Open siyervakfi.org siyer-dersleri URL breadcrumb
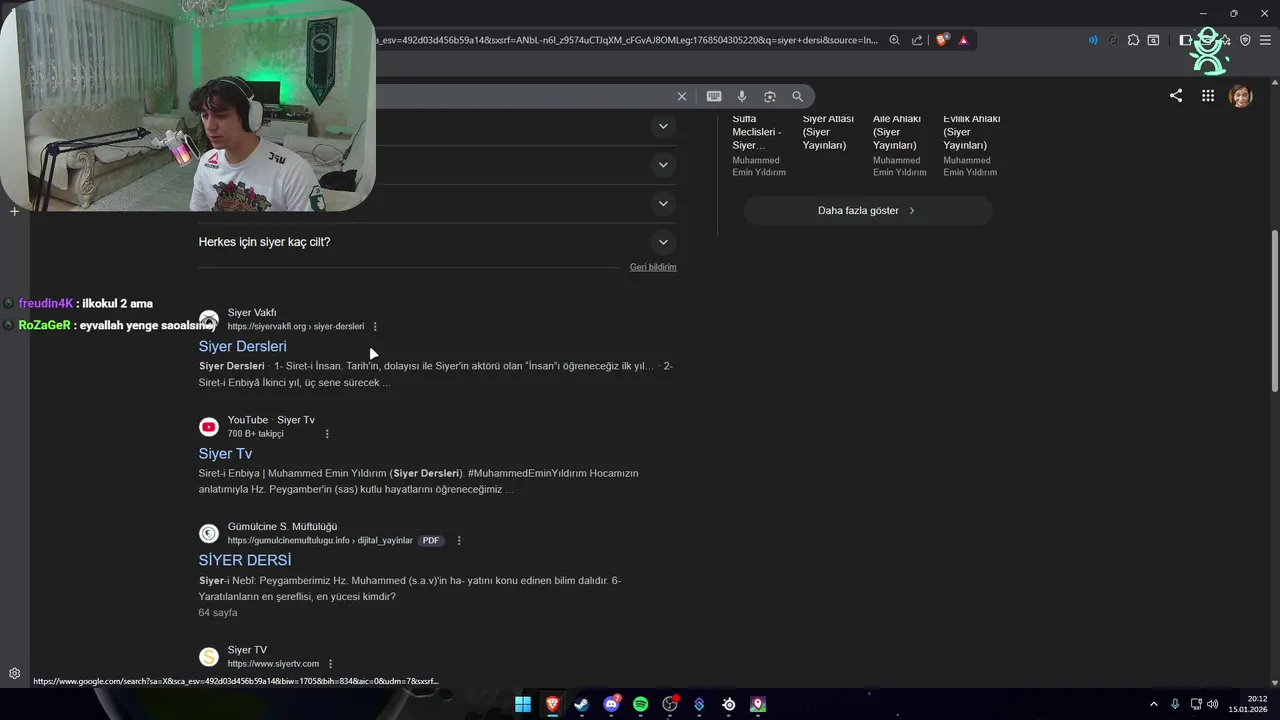Image resolution: width=1280 pixels, height=720 pixels. [x=296, y=327]
